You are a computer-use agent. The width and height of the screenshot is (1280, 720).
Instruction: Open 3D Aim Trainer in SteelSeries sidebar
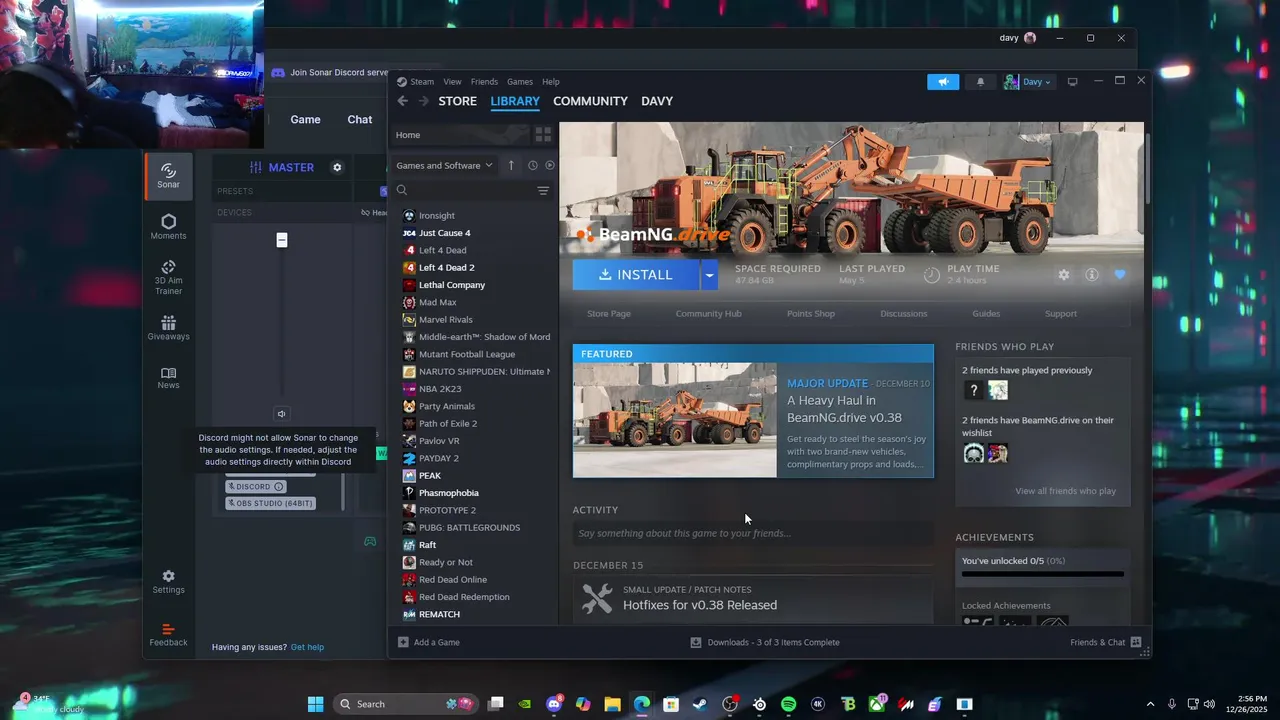tap(168, 278)
